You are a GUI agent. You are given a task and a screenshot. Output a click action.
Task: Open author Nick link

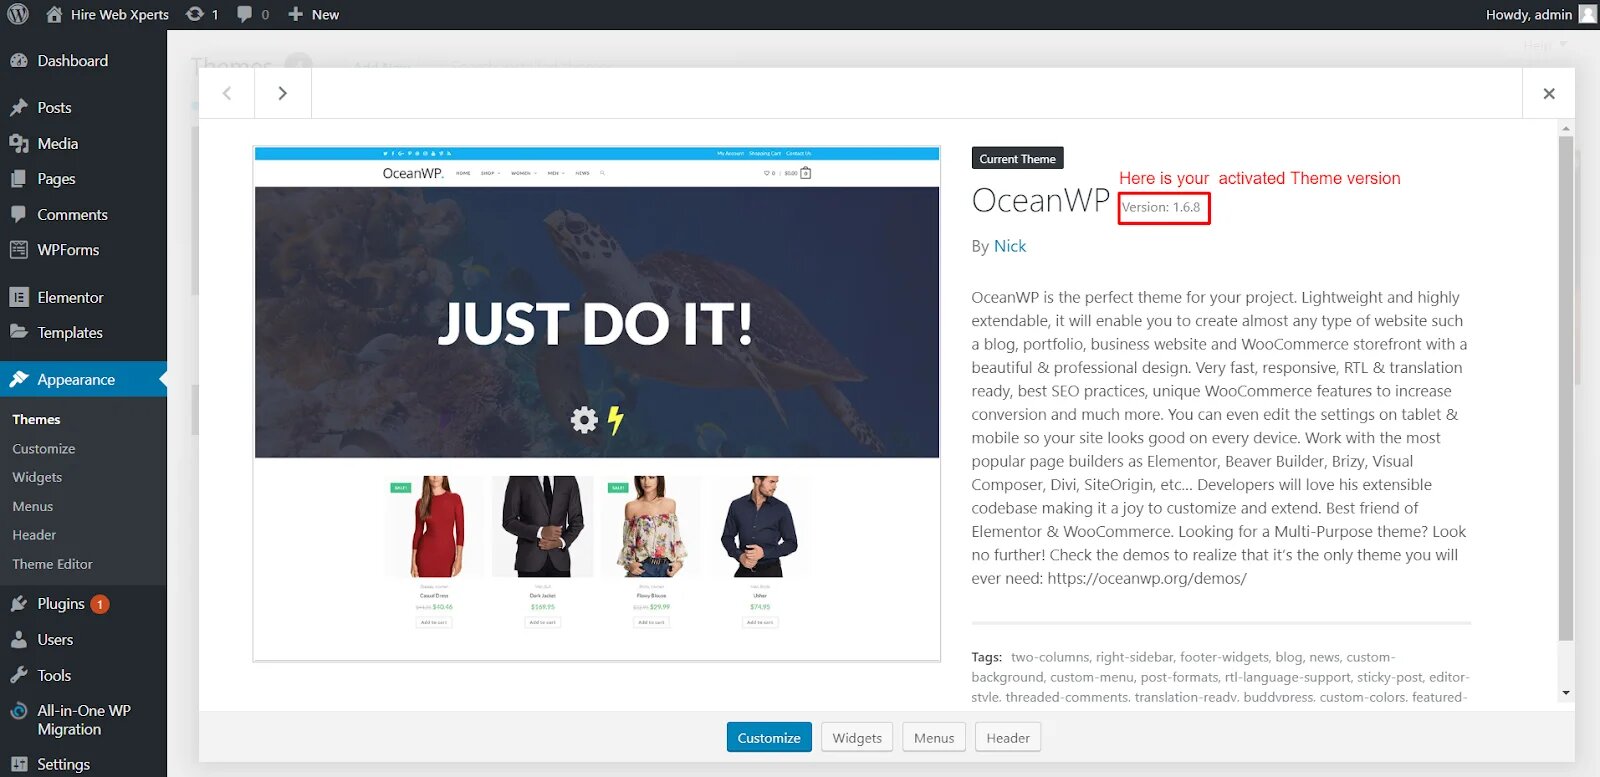pos(1010,246)
